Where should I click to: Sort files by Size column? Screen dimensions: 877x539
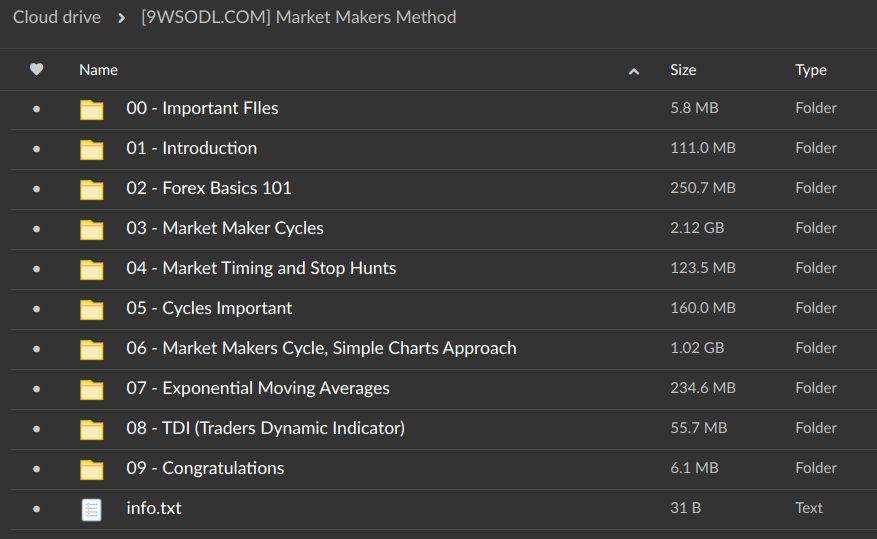click(x=683, y=70)
